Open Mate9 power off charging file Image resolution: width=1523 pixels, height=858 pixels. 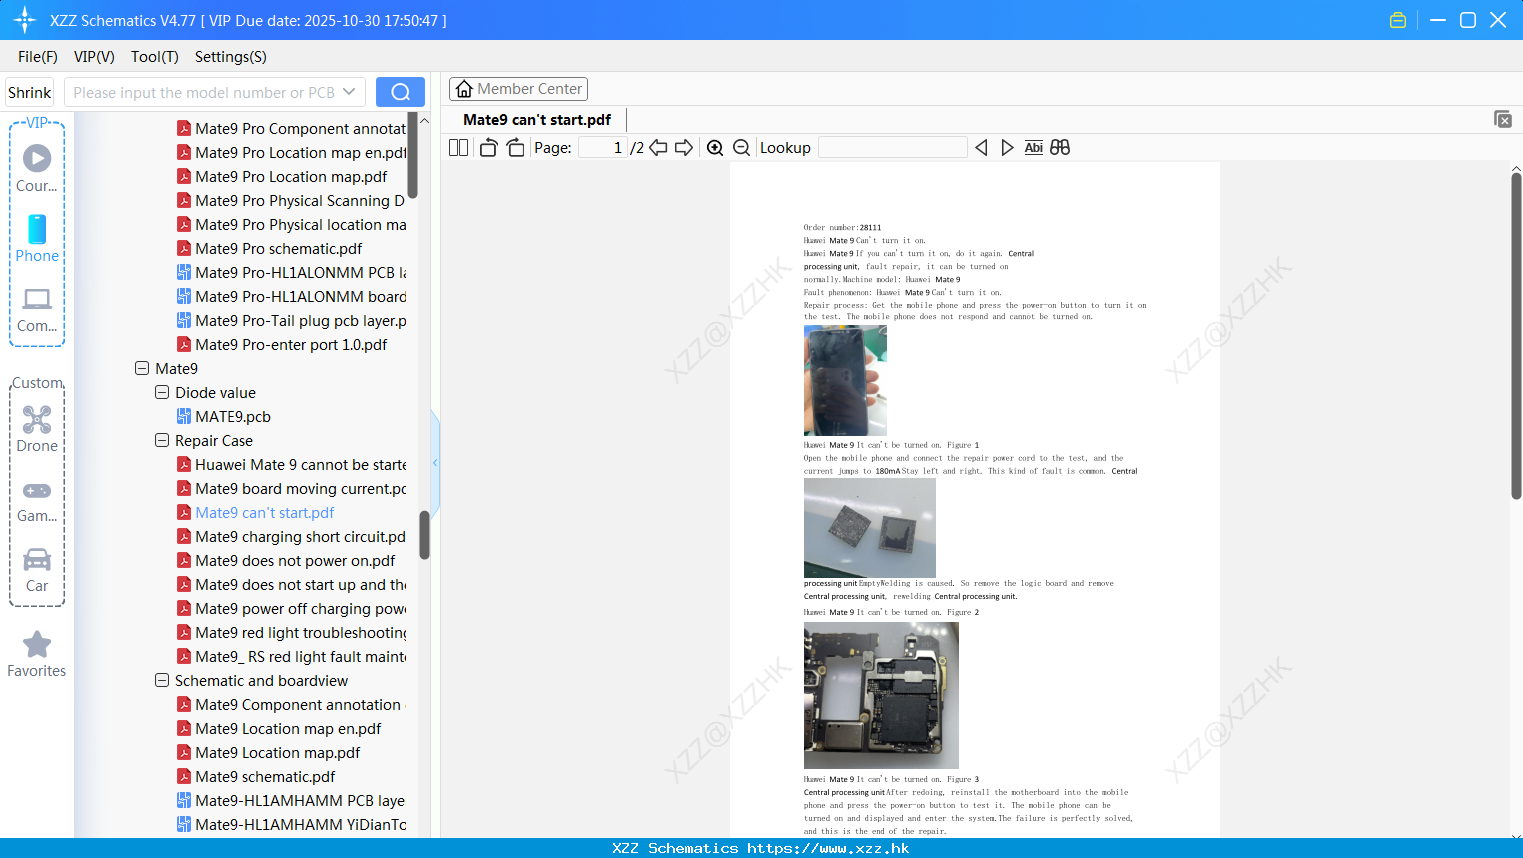(291, 608)
